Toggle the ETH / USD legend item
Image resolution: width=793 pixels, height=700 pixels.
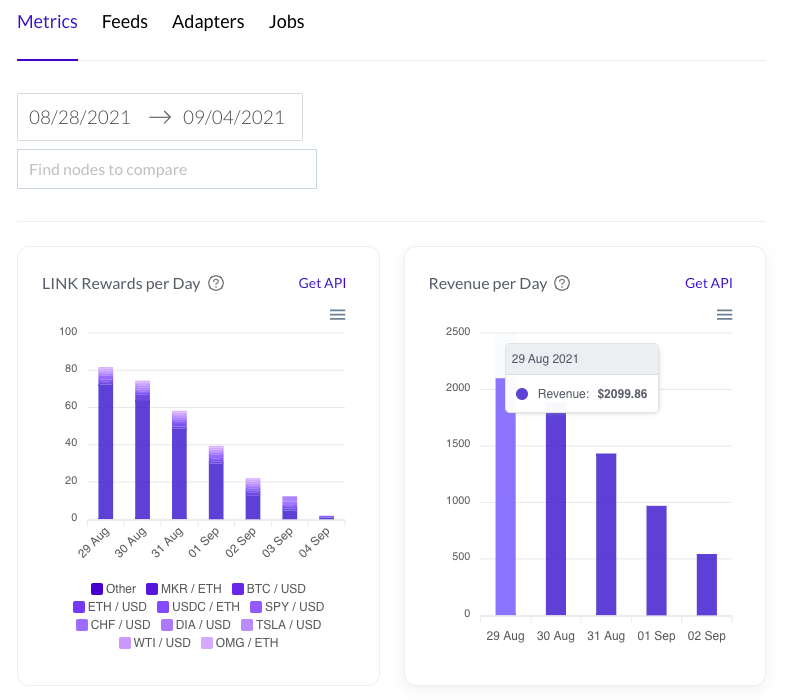[110, 606]
